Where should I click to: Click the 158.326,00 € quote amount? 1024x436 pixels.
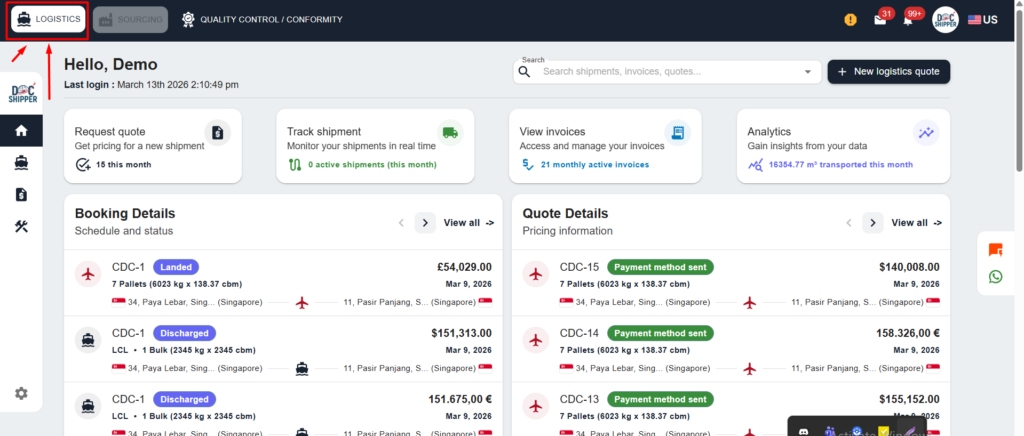point(908,333)
